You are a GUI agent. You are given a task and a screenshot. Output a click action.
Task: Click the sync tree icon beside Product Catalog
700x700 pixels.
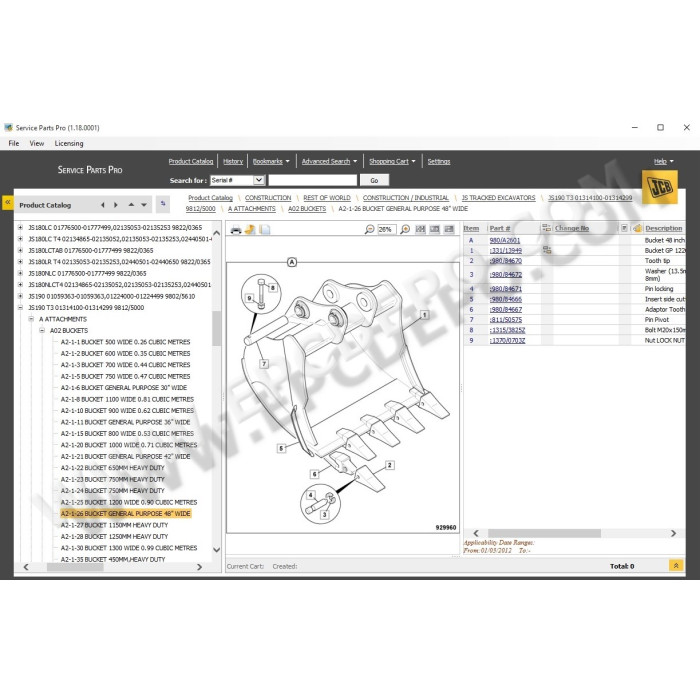(x=163, y=204)
